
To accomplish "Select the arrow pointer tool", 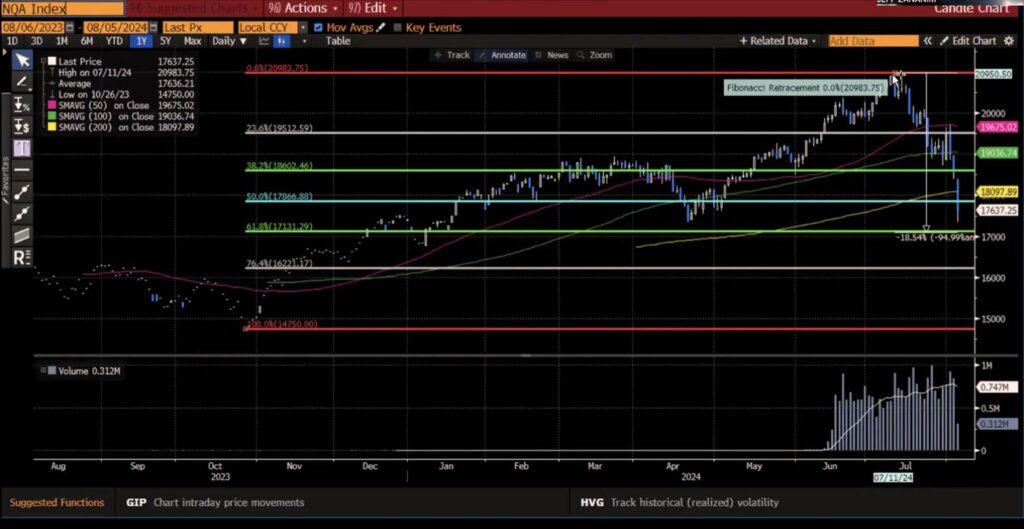I will (20, 61).
